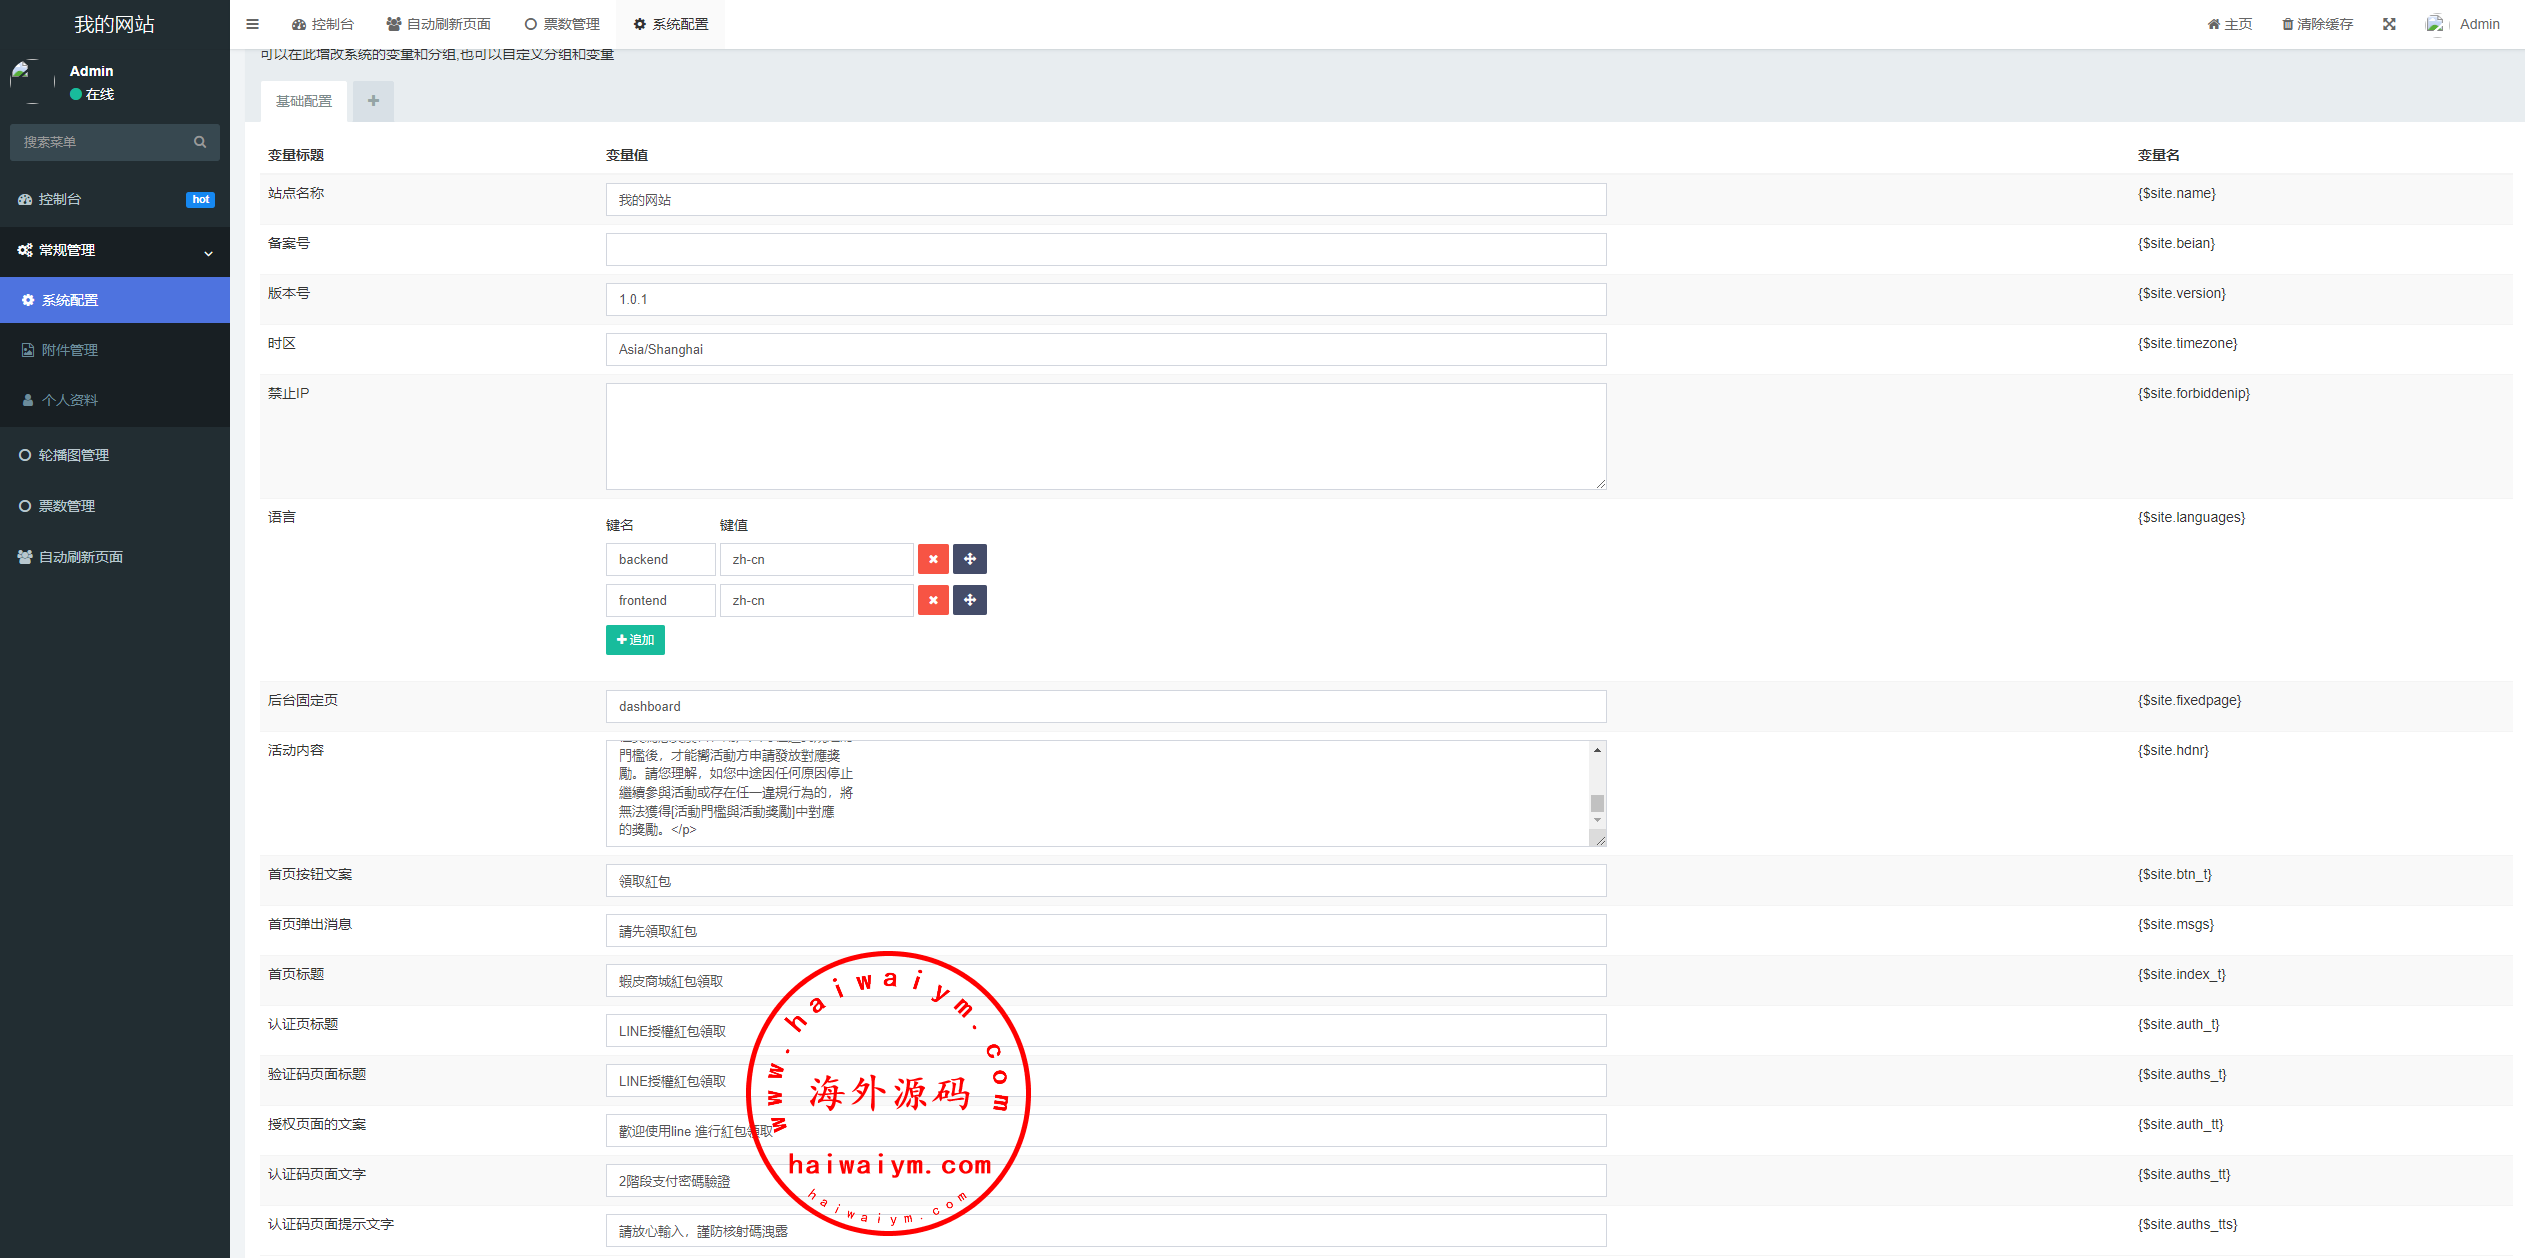Open 附件管理 in the sidebar
This screenshot has height=1258, width=2525.
pyautogui.click(x=70, y=350)
